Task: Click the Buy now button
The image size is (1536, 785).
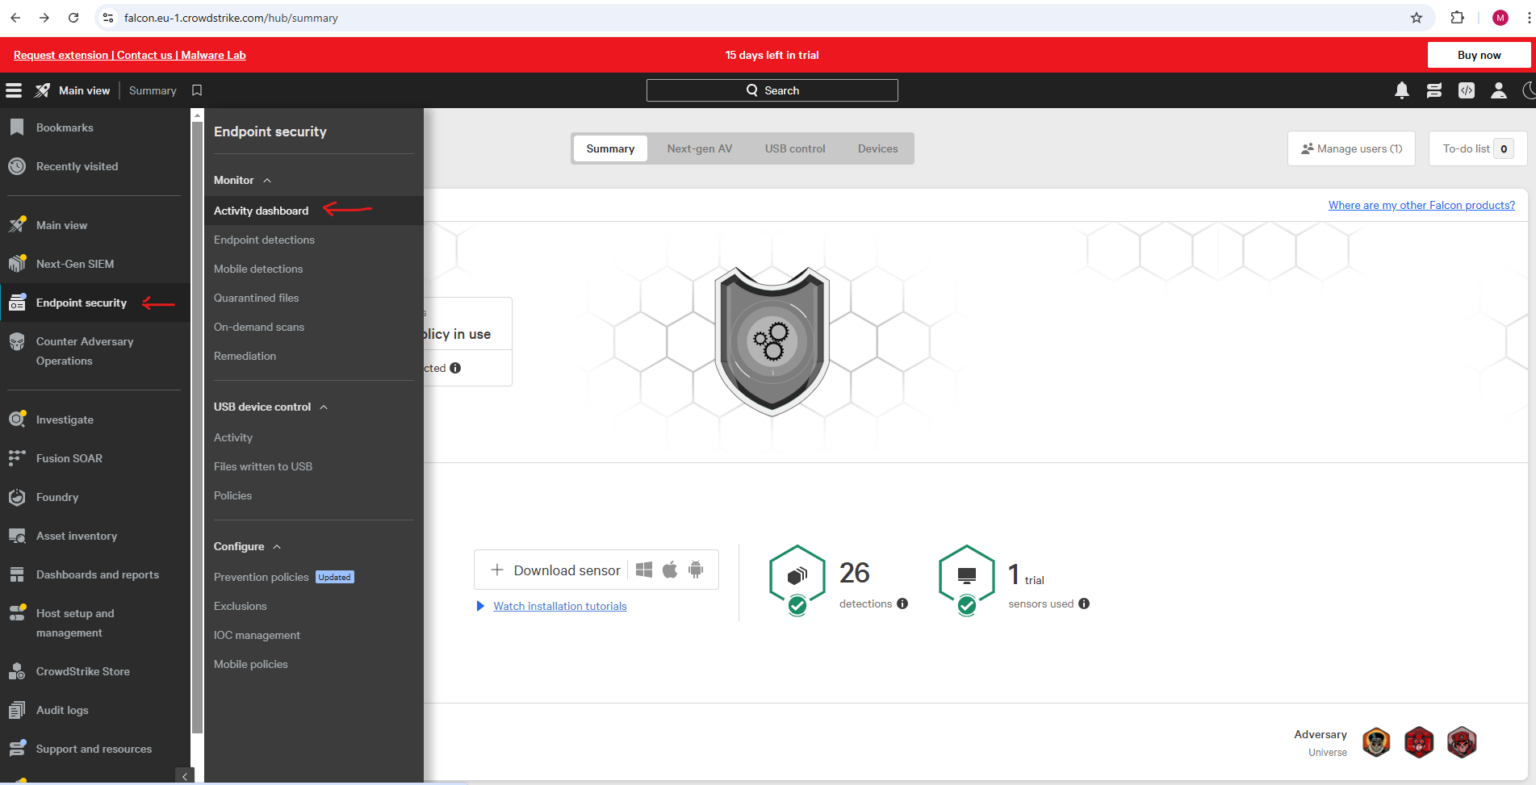Action: click(1478, 55)
